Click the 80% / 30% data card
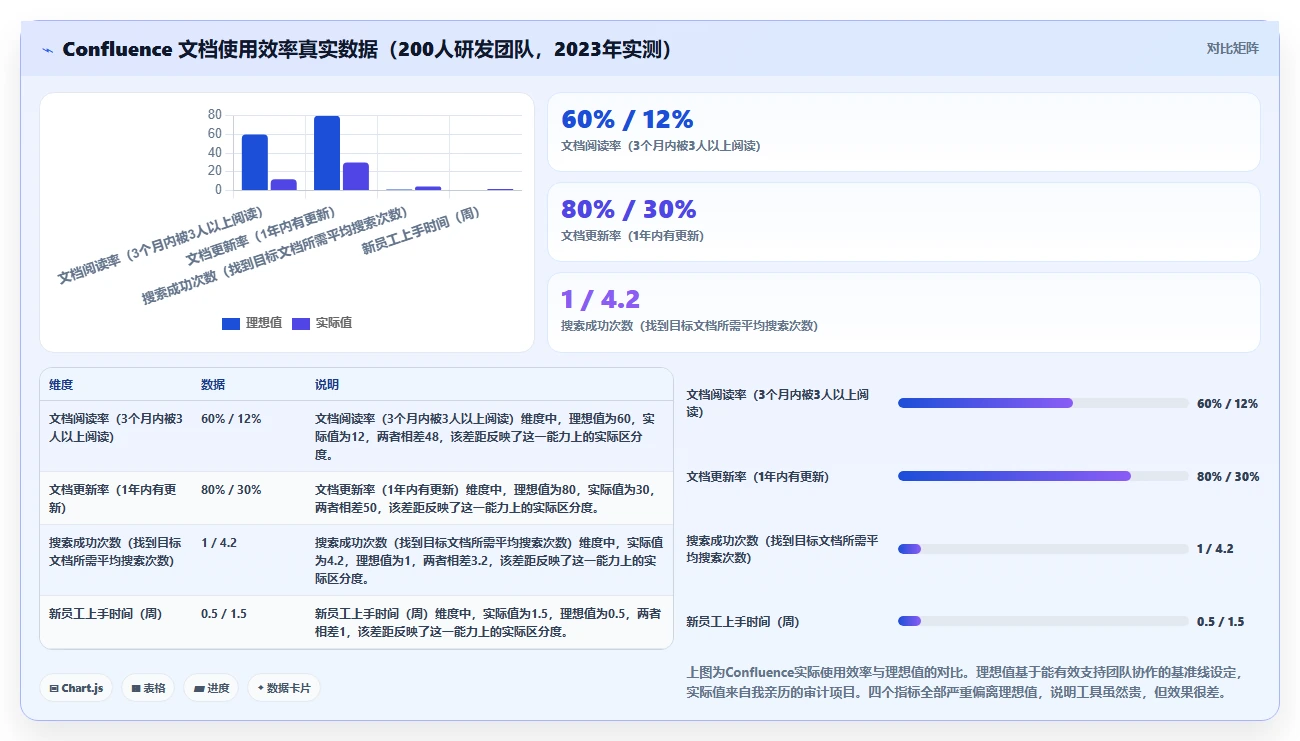 tap(904, 222)
